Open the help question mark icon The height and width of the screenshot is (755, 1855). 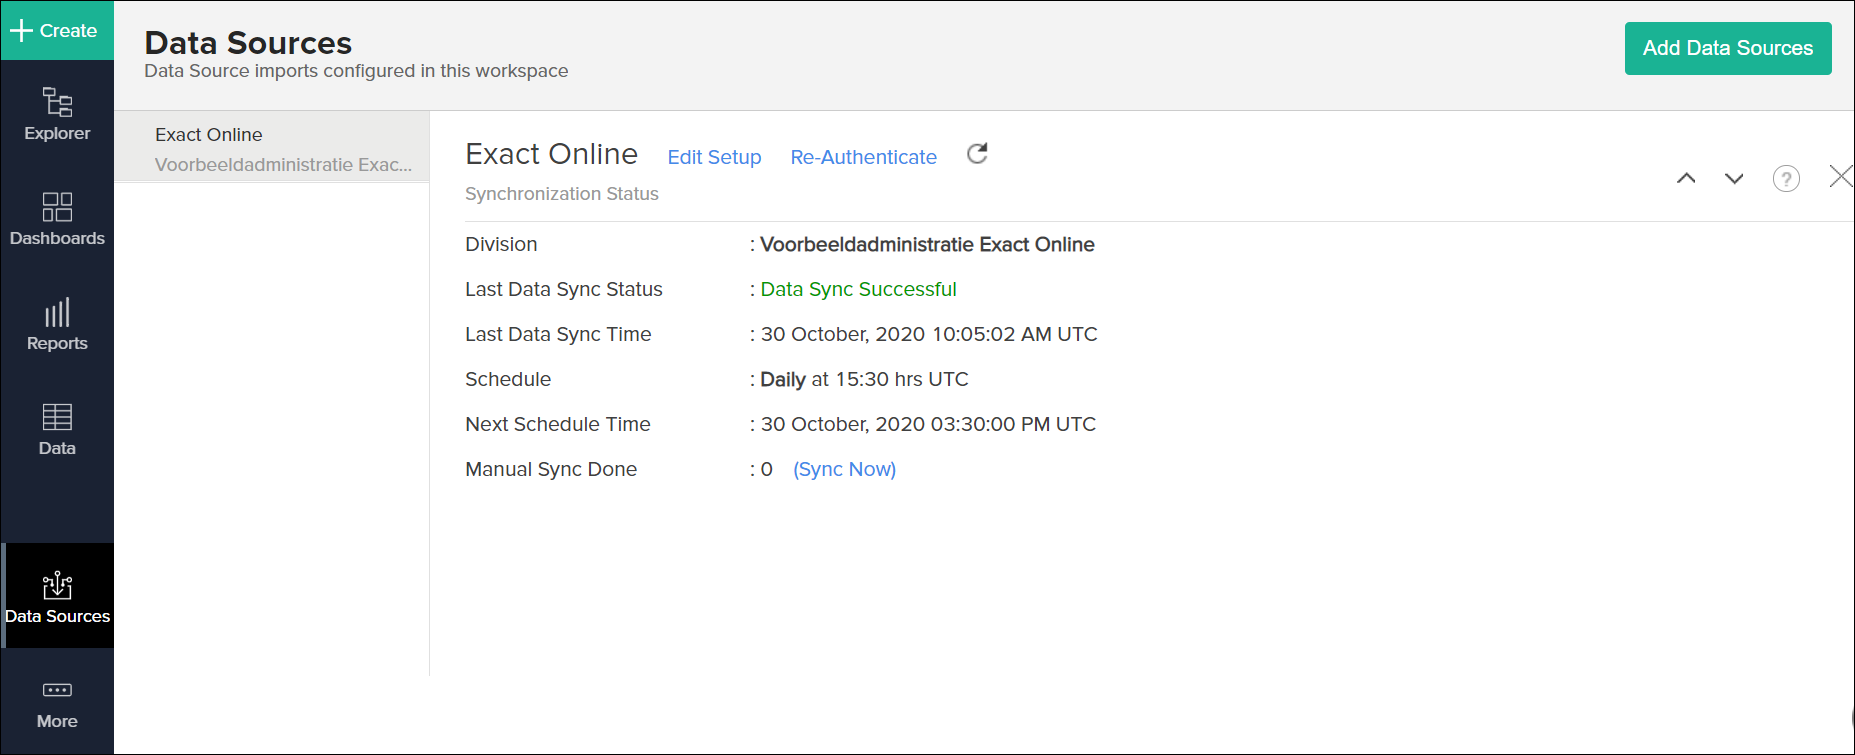1786,179
